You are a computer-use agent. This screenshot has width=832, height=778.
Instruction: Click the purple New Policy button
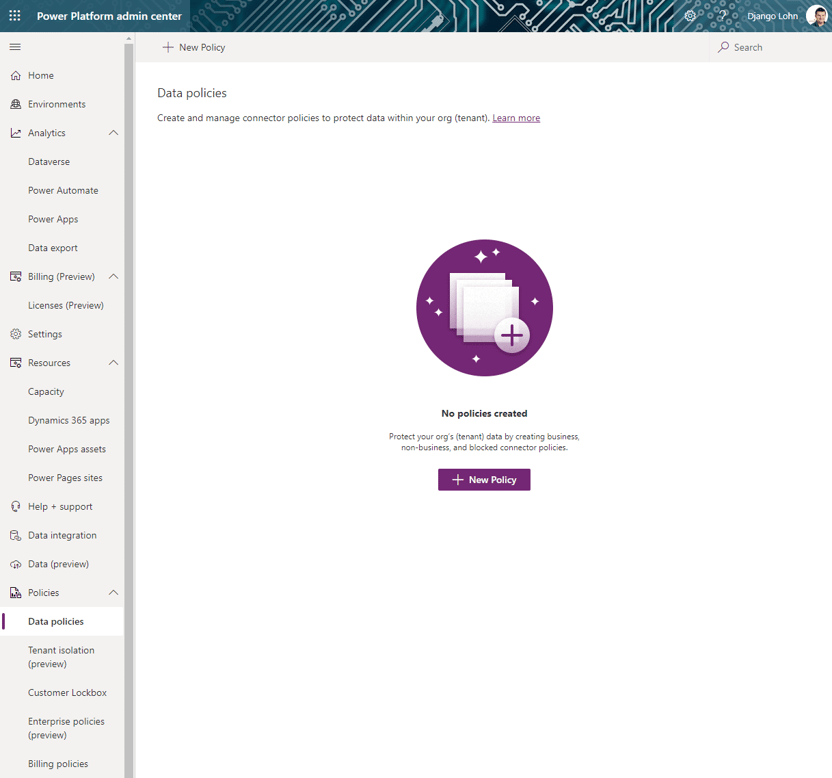click(484, 479)
